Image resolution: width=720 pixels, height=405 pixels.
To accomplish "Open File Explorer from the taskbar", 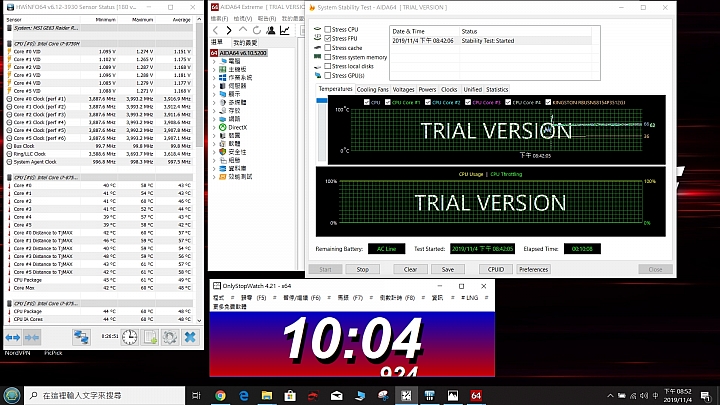I will [267, 395].
